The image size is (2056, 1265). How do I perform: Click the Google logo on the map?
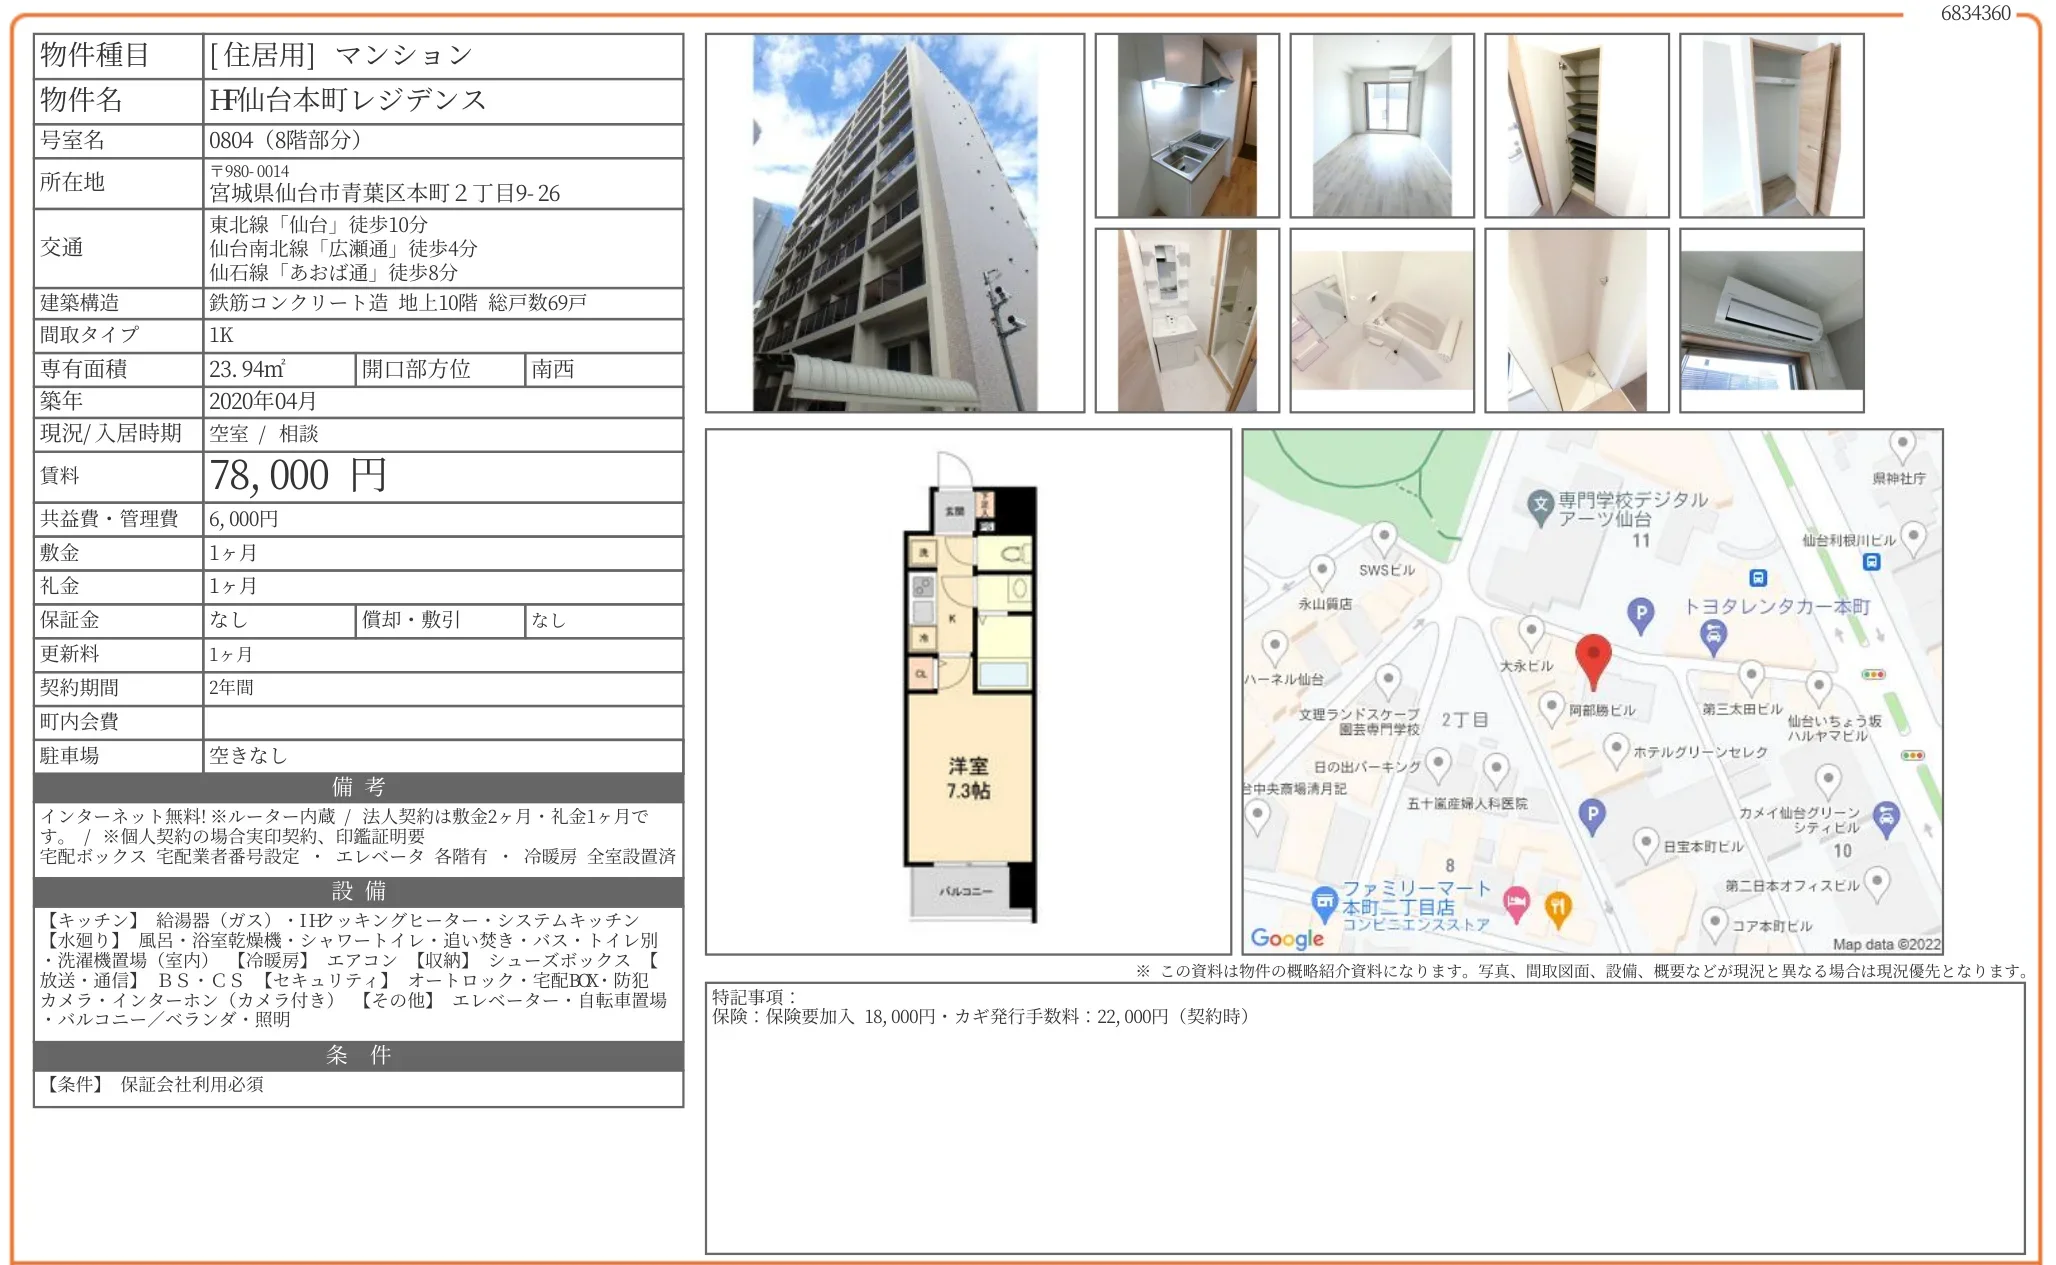click(x=1287, y=938)
